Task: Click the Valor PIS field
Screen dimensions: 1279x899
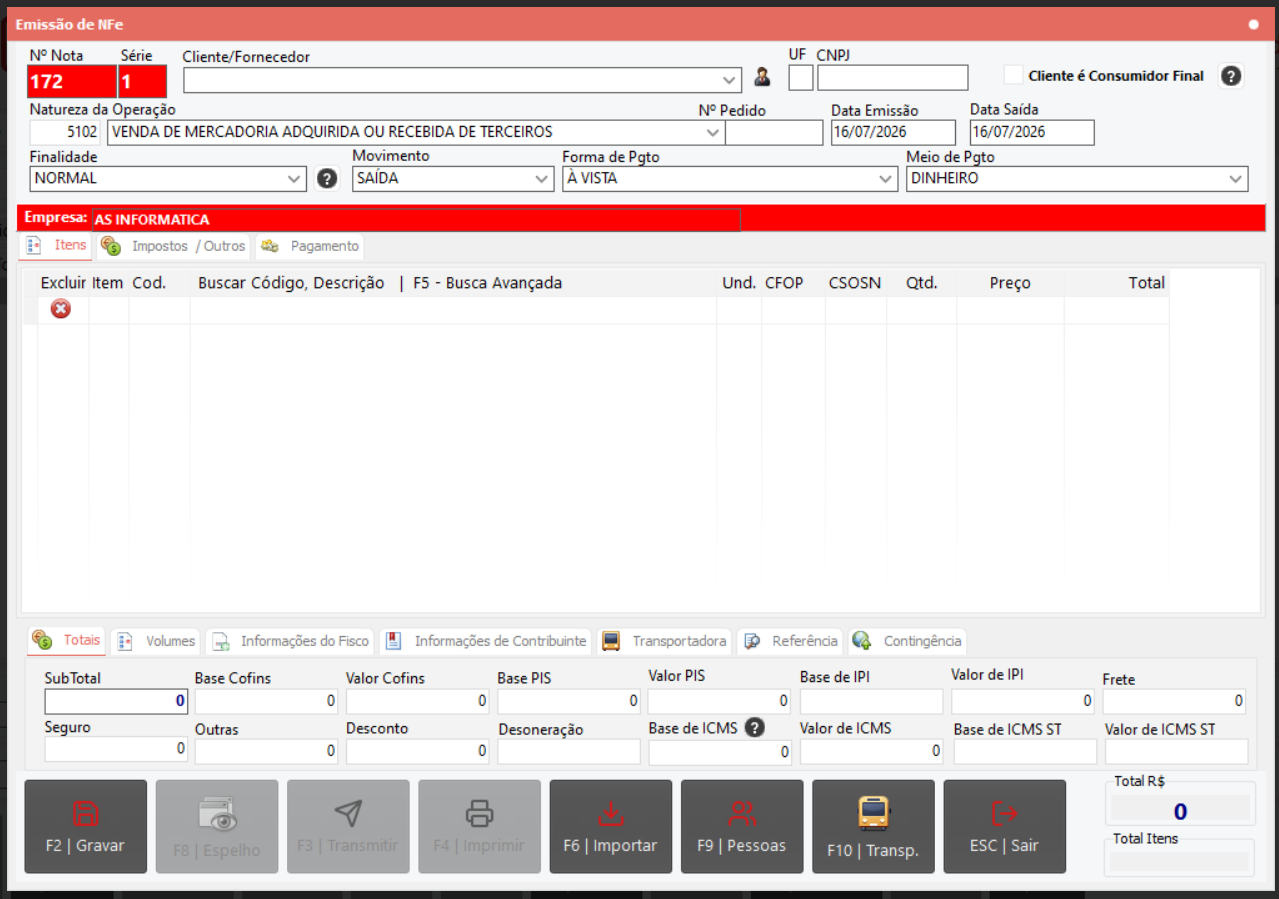Action: coord(720,701)
